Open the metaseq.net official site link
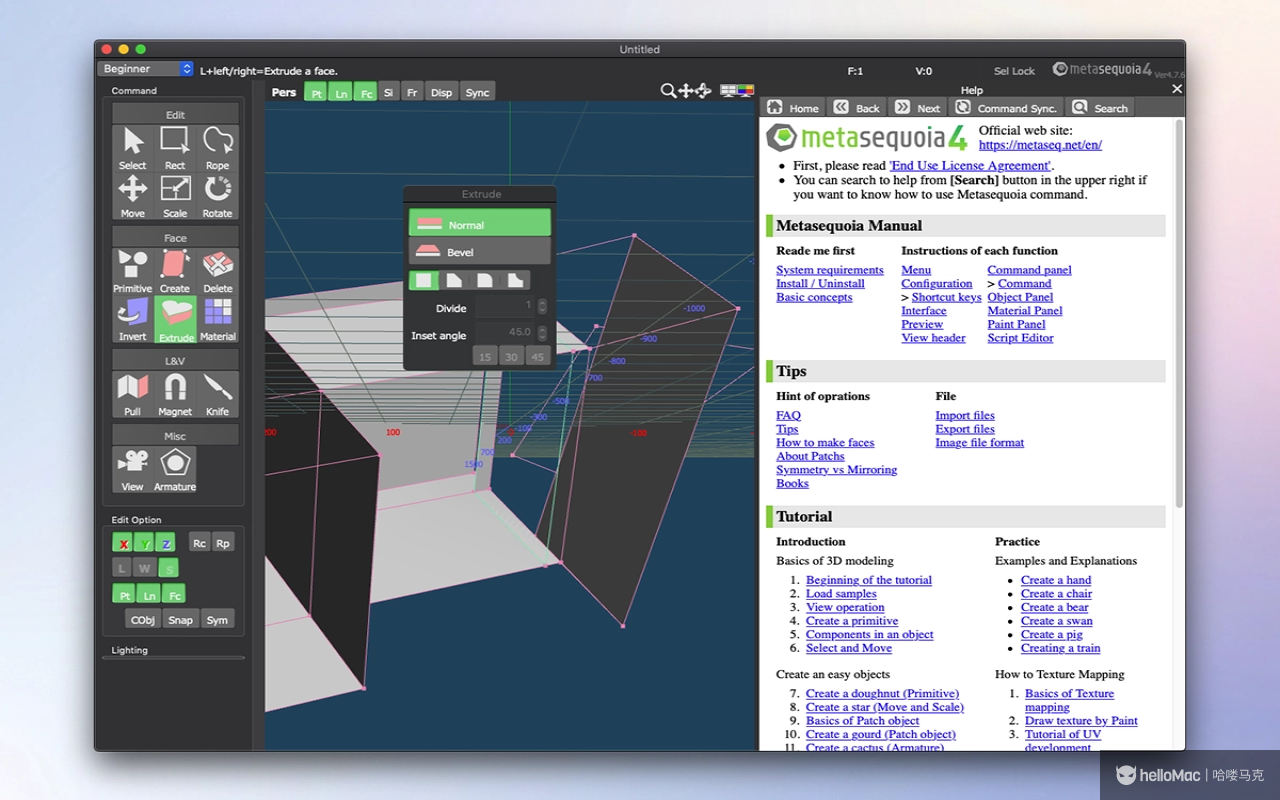 point(1040,145)
